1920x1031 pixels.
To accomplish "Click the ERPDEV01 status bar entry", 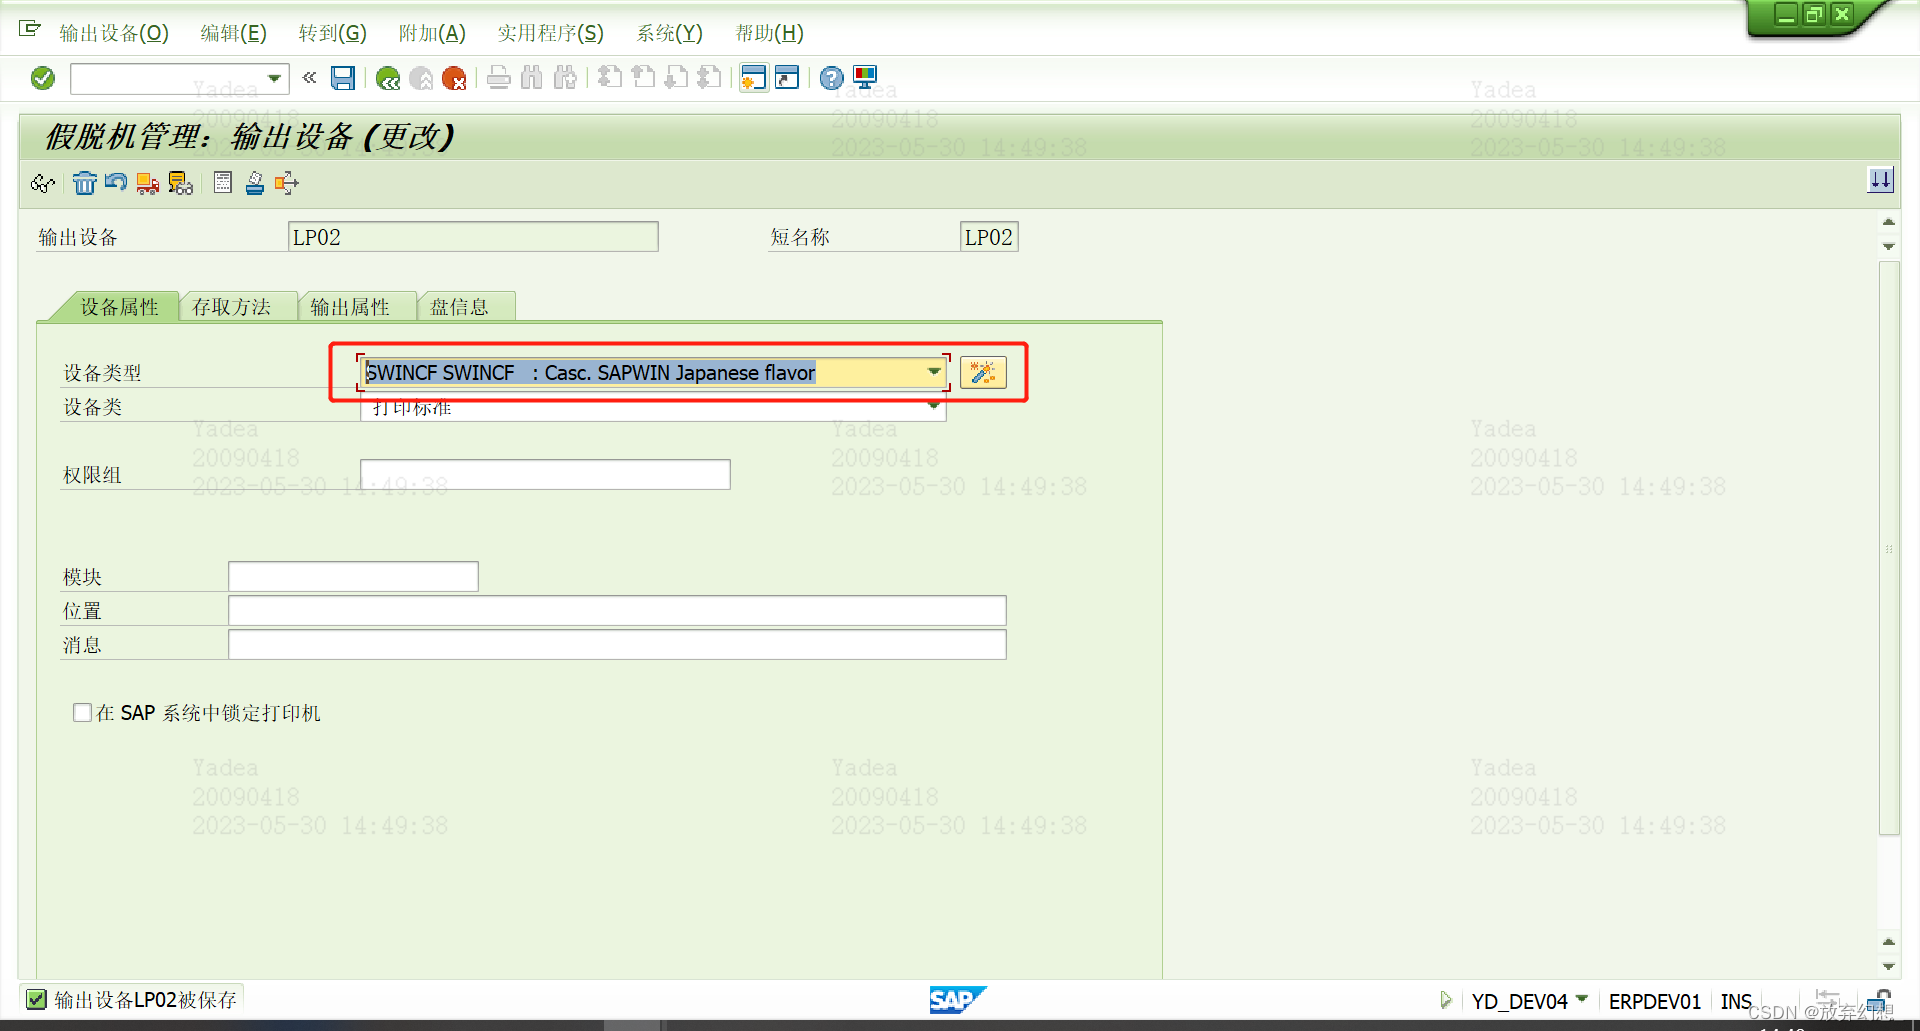I will (1654, 1001).
